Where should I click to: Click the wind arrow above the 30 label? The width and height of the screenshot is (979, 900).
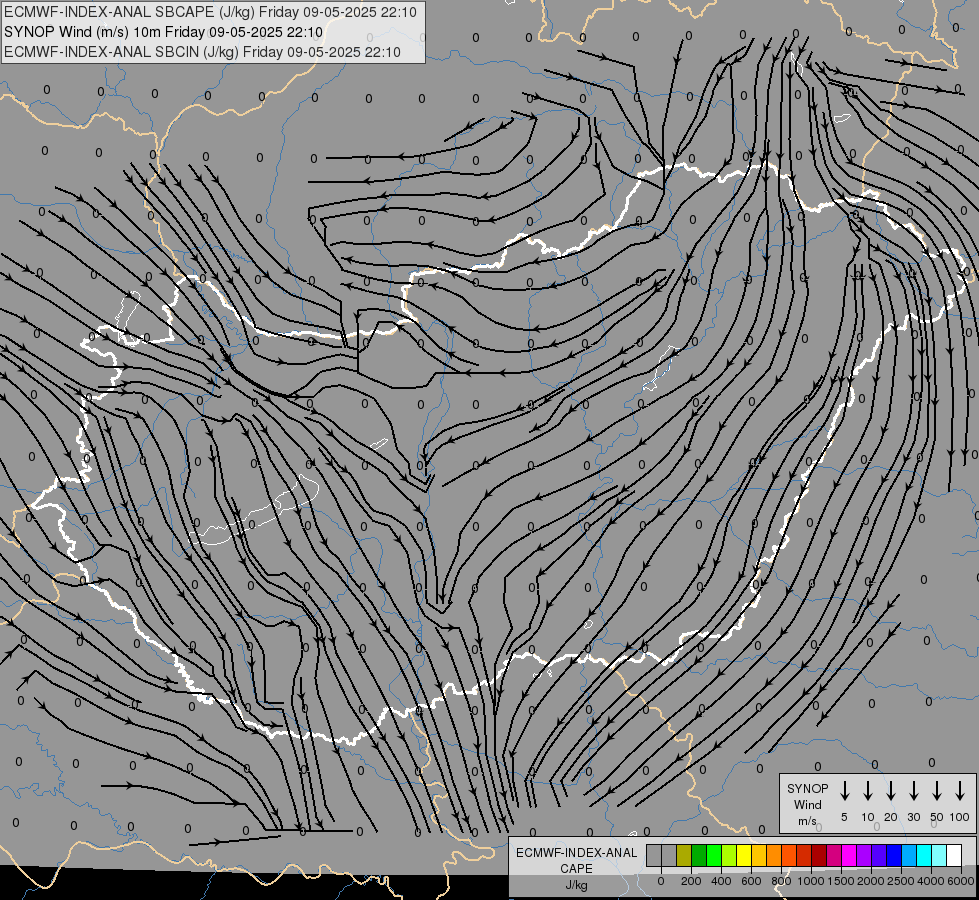[913, 790]
